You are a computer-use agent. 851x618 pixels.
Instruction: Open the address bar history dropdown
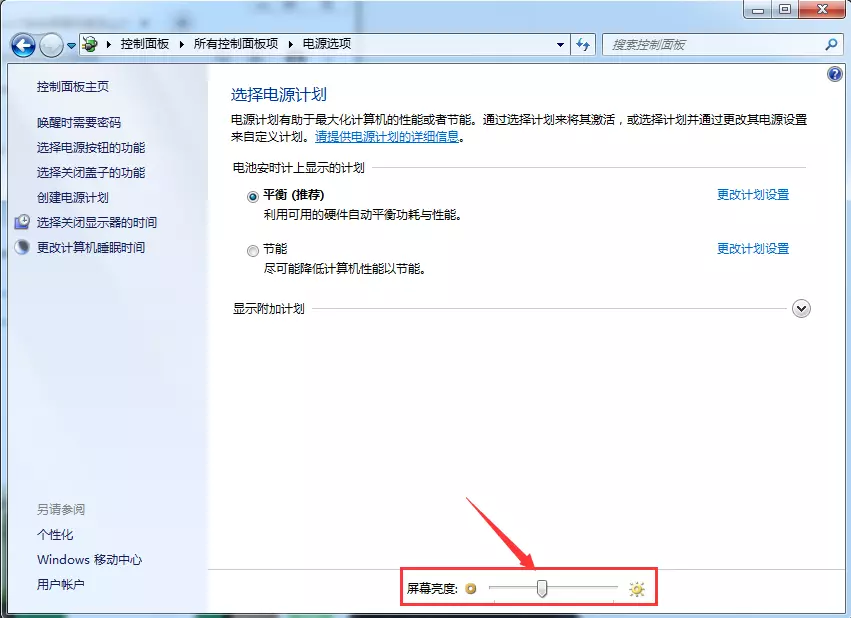click(560, 45)
